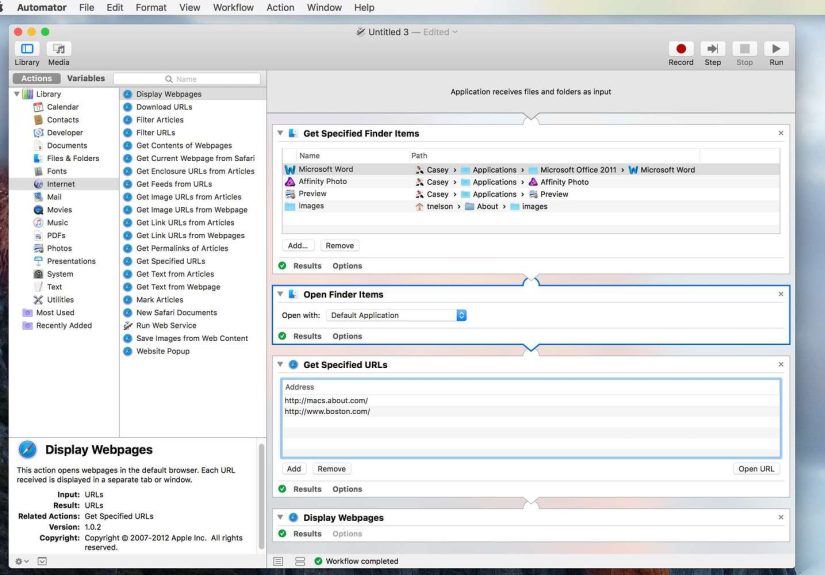825x575 pixels.
Task: Select the Run Web Service action
Action: tap(193, 326)
